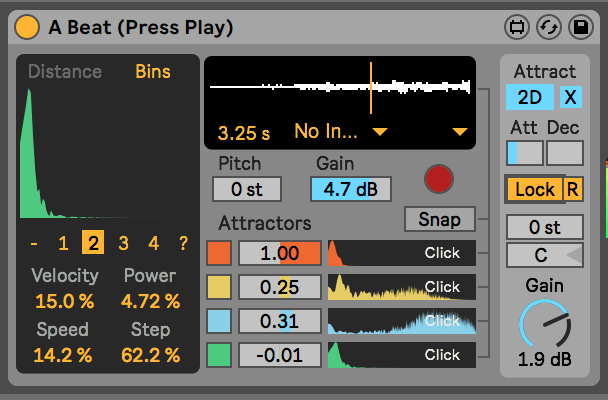
Task: Click the R button beside Lock
Action: (x=573, y=188)
